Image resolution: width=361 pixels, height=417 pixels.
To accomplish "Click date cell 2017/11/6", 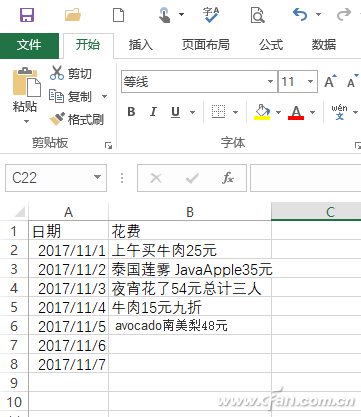I will (68, 345).
